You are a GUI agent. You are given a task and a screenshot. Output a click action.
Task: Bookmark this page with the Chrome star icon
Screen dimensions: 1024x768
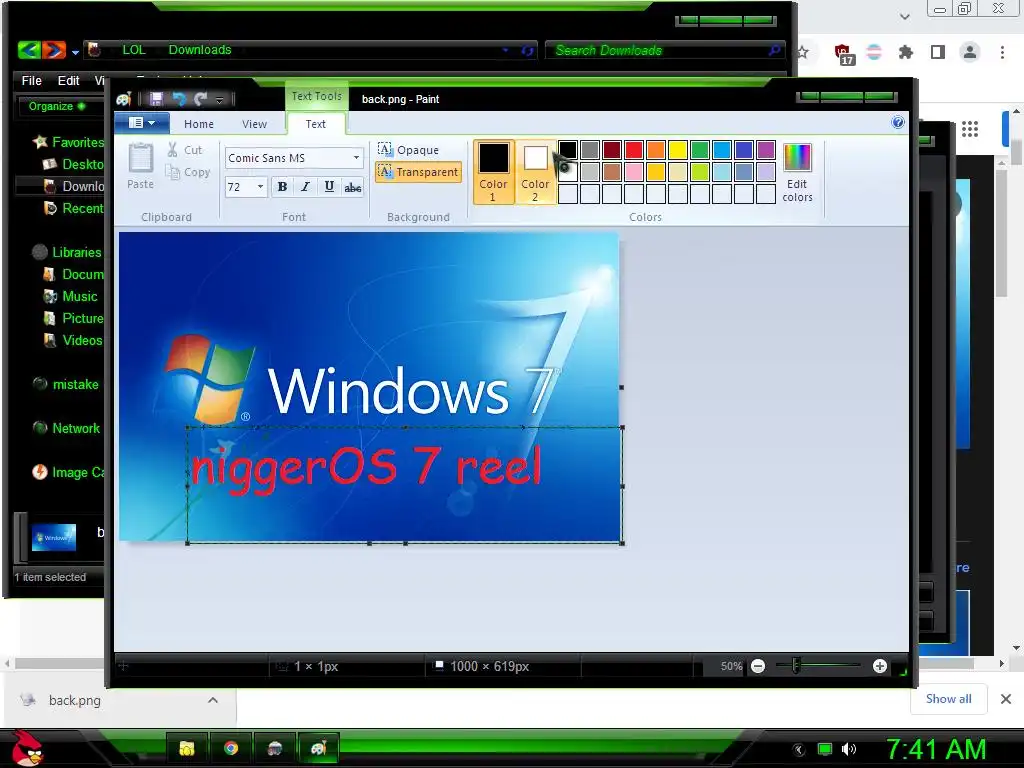(x=803, y=52)
